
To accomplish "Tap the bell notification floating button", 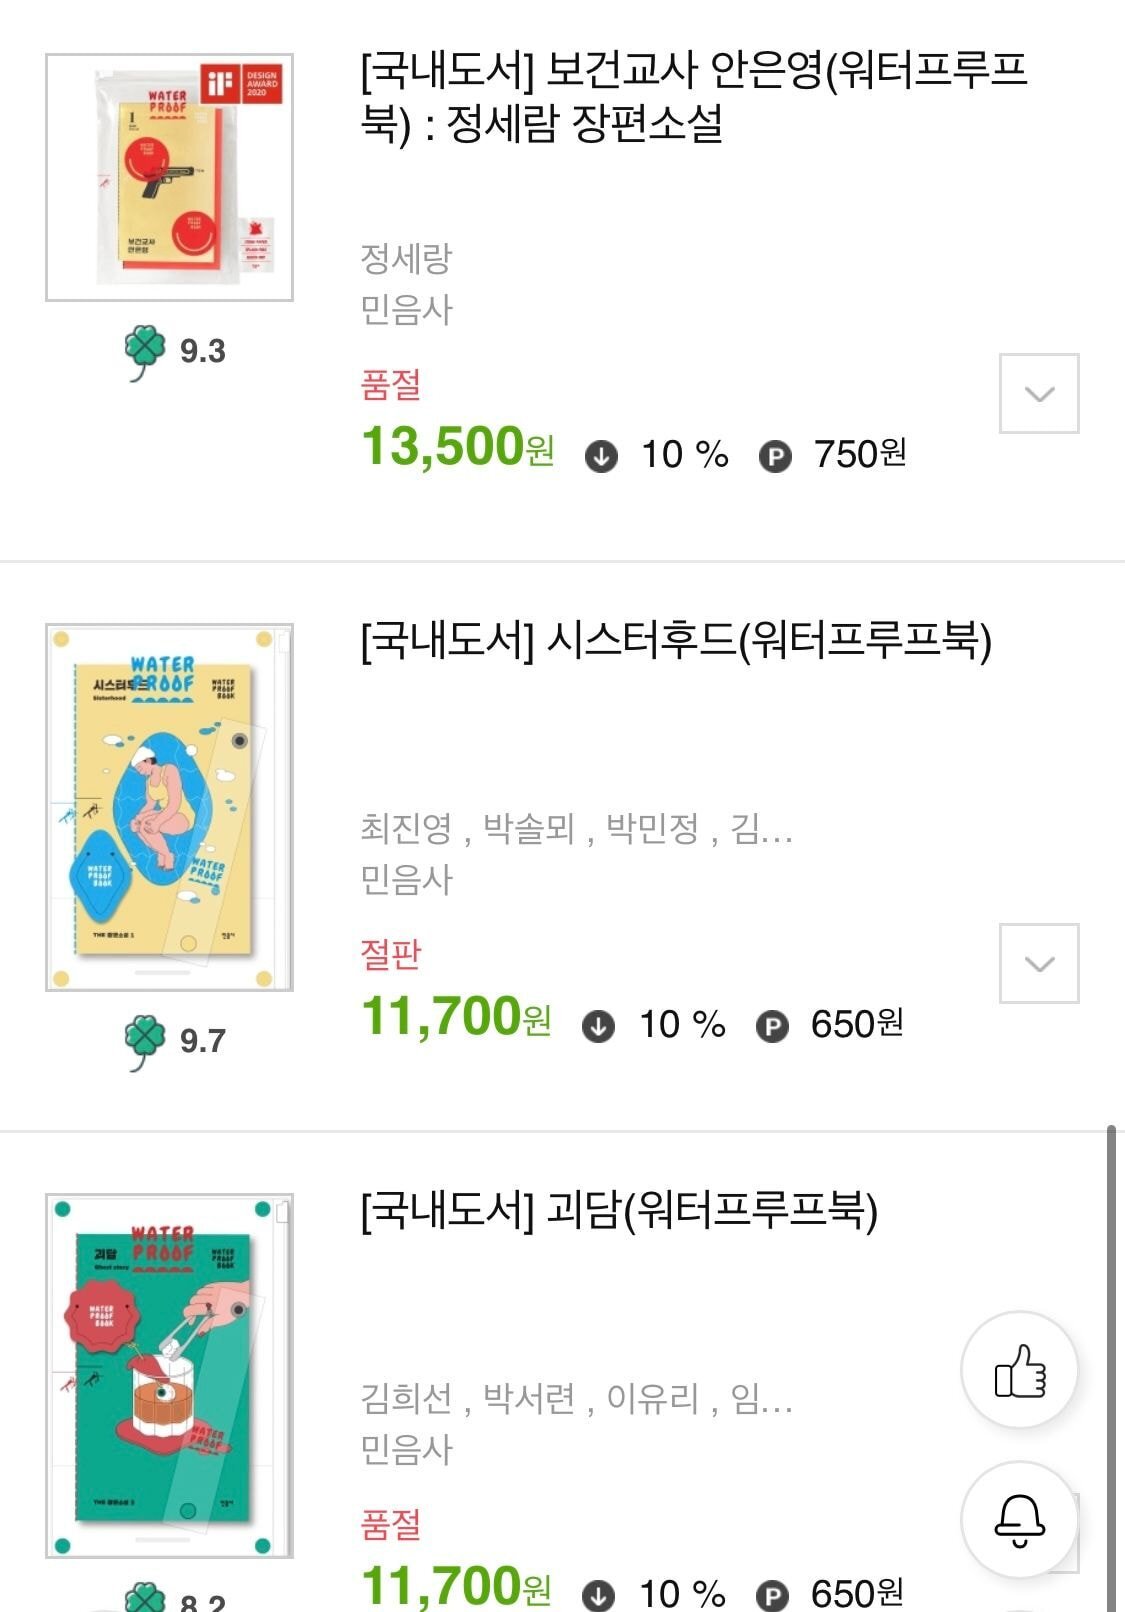I will click(1019, 1520).
